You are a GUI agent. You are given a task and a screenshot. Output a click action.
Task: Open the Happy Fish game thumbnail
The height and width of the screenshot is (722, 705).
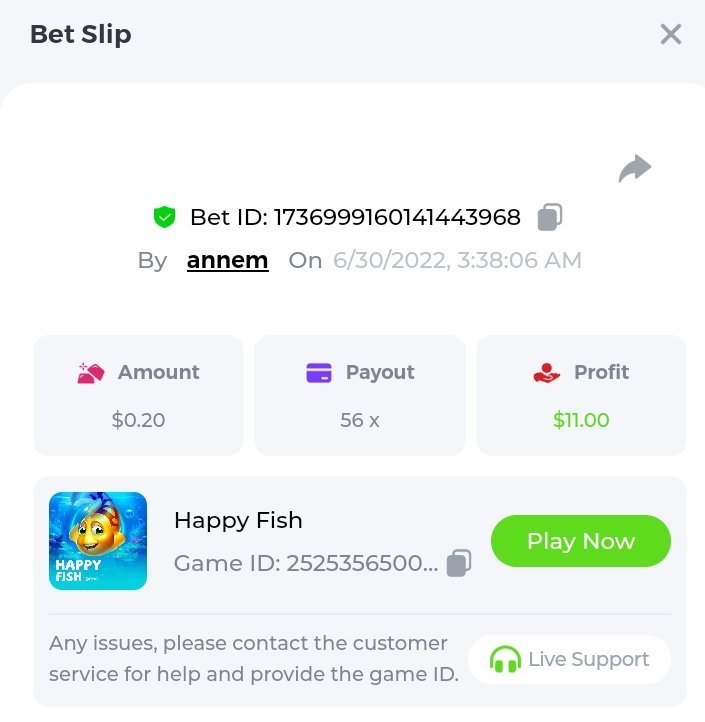[x=98, y=541]
